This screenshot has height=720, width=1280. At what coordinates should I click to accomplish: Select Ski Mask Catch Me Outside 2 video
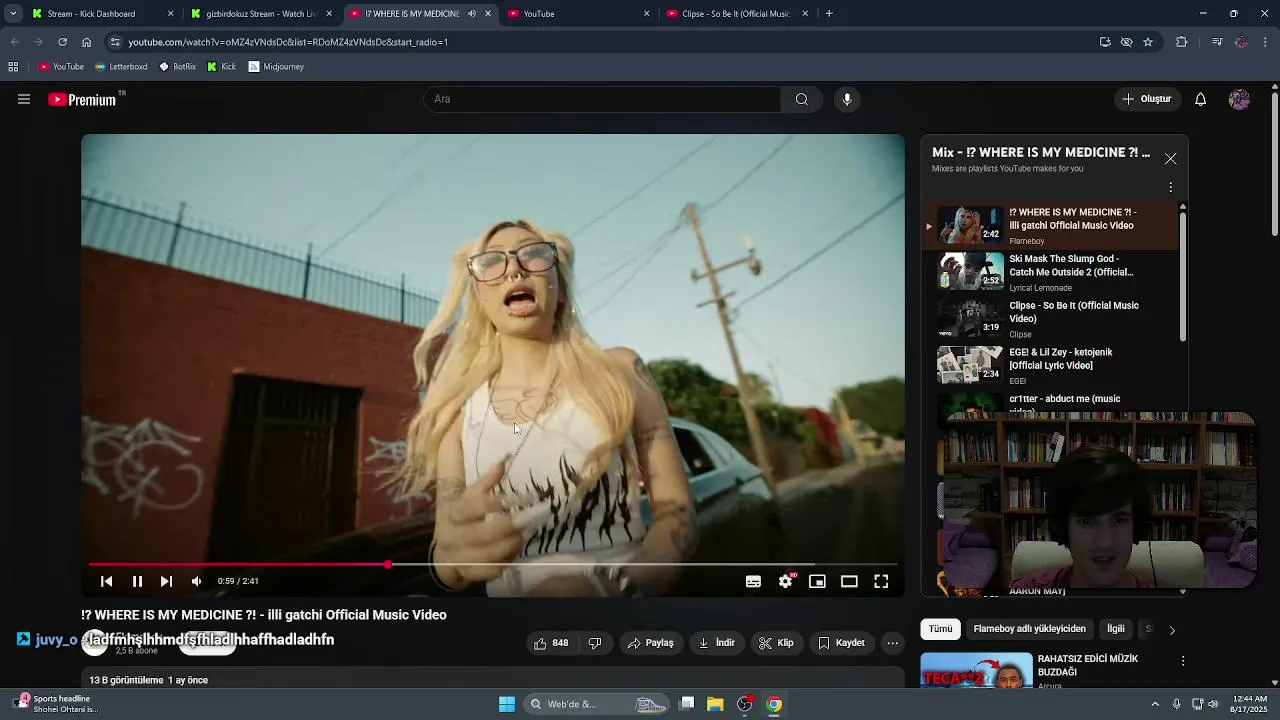(x=1049, y=272)
